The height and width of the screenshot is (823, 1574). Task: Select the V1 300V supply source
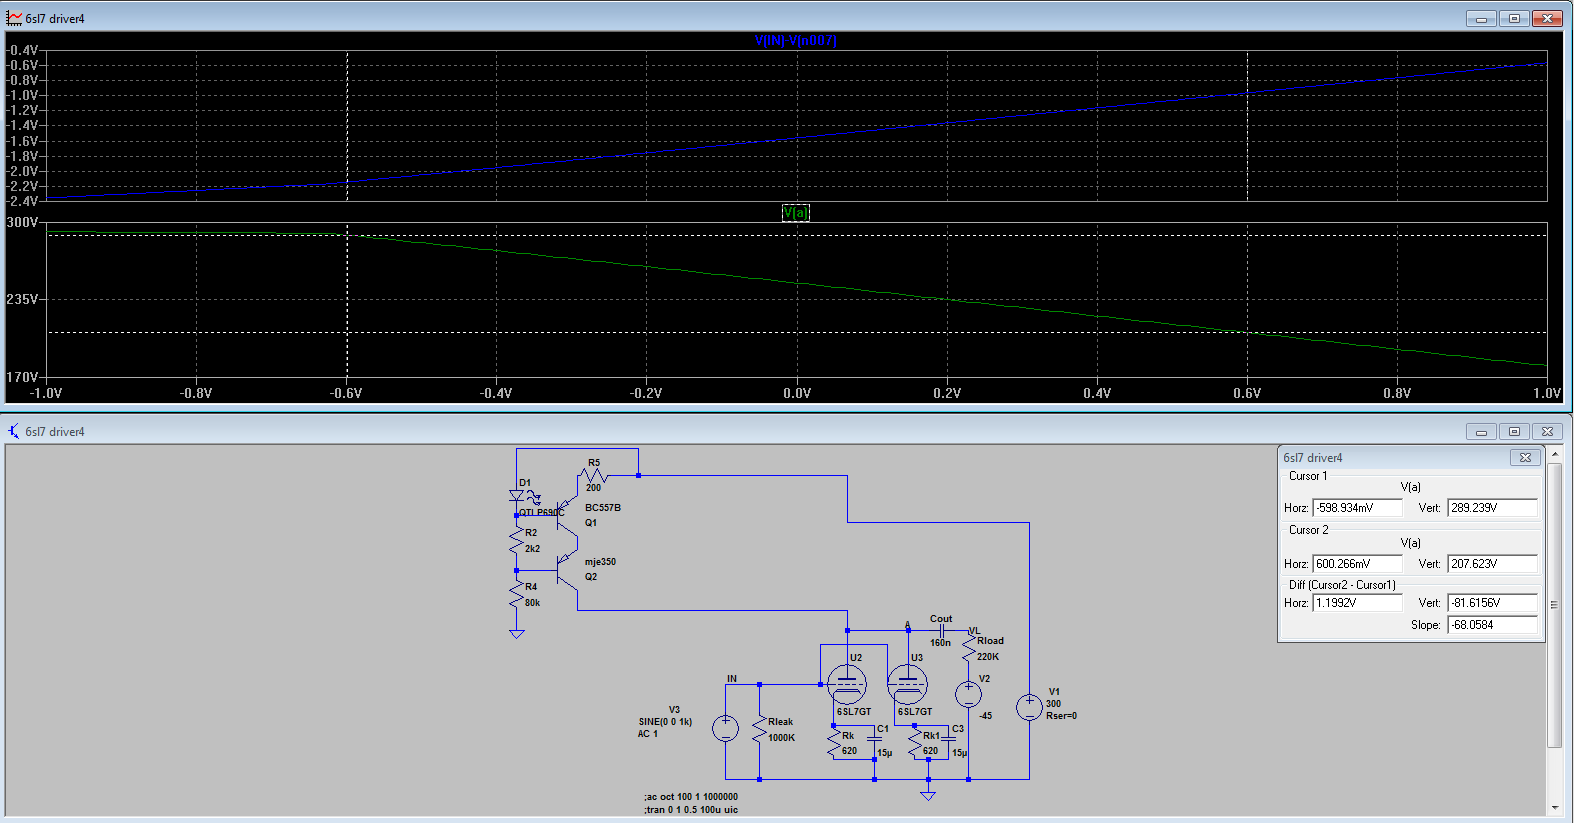point(1029,708)
